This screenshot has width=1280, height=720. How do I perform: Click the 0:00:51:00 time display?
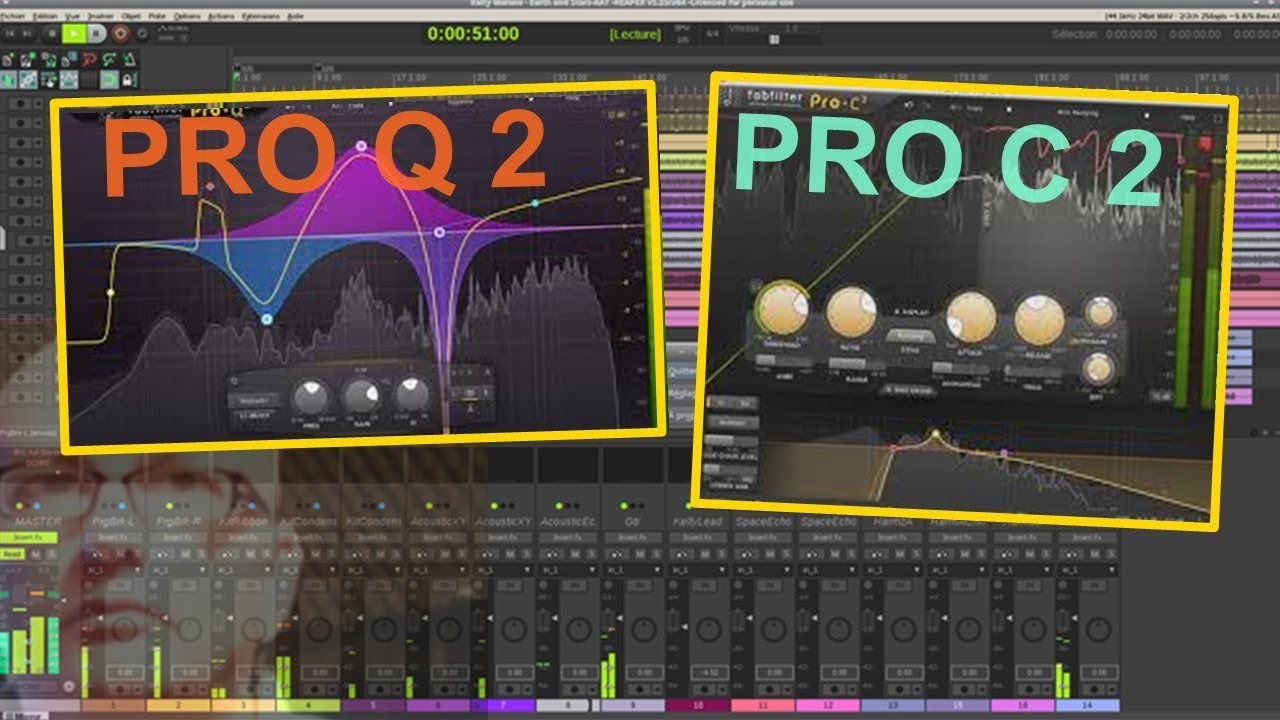473,33
